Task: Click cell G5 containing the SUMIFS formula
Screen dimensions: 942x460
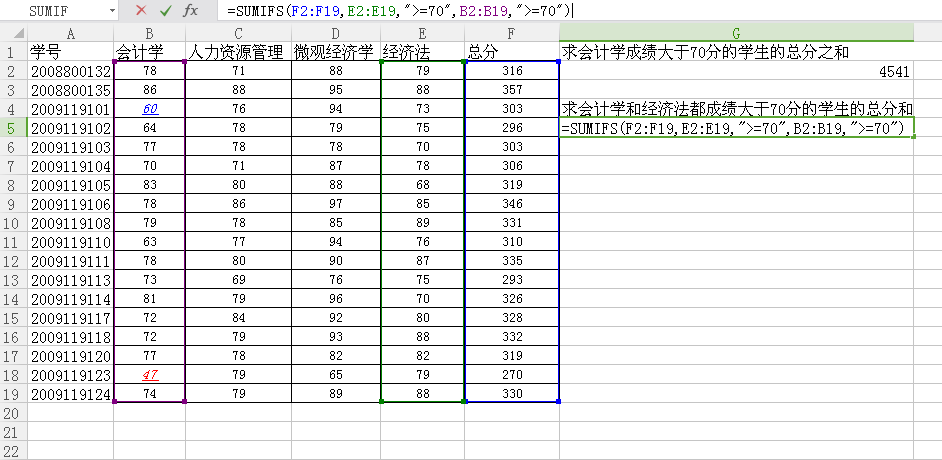Action: pos(736,129)
